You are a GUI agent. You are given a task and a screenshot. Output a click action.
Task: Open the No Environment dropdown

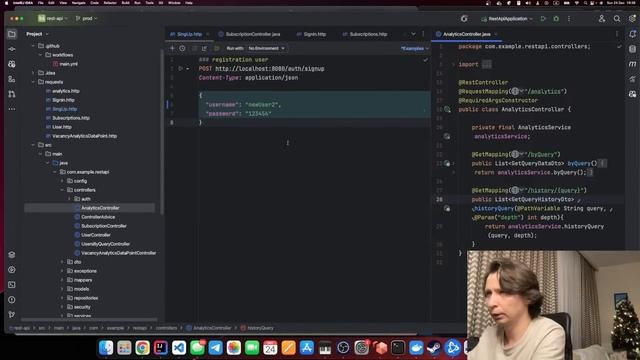pyautogui.click(x=267, y=48)
